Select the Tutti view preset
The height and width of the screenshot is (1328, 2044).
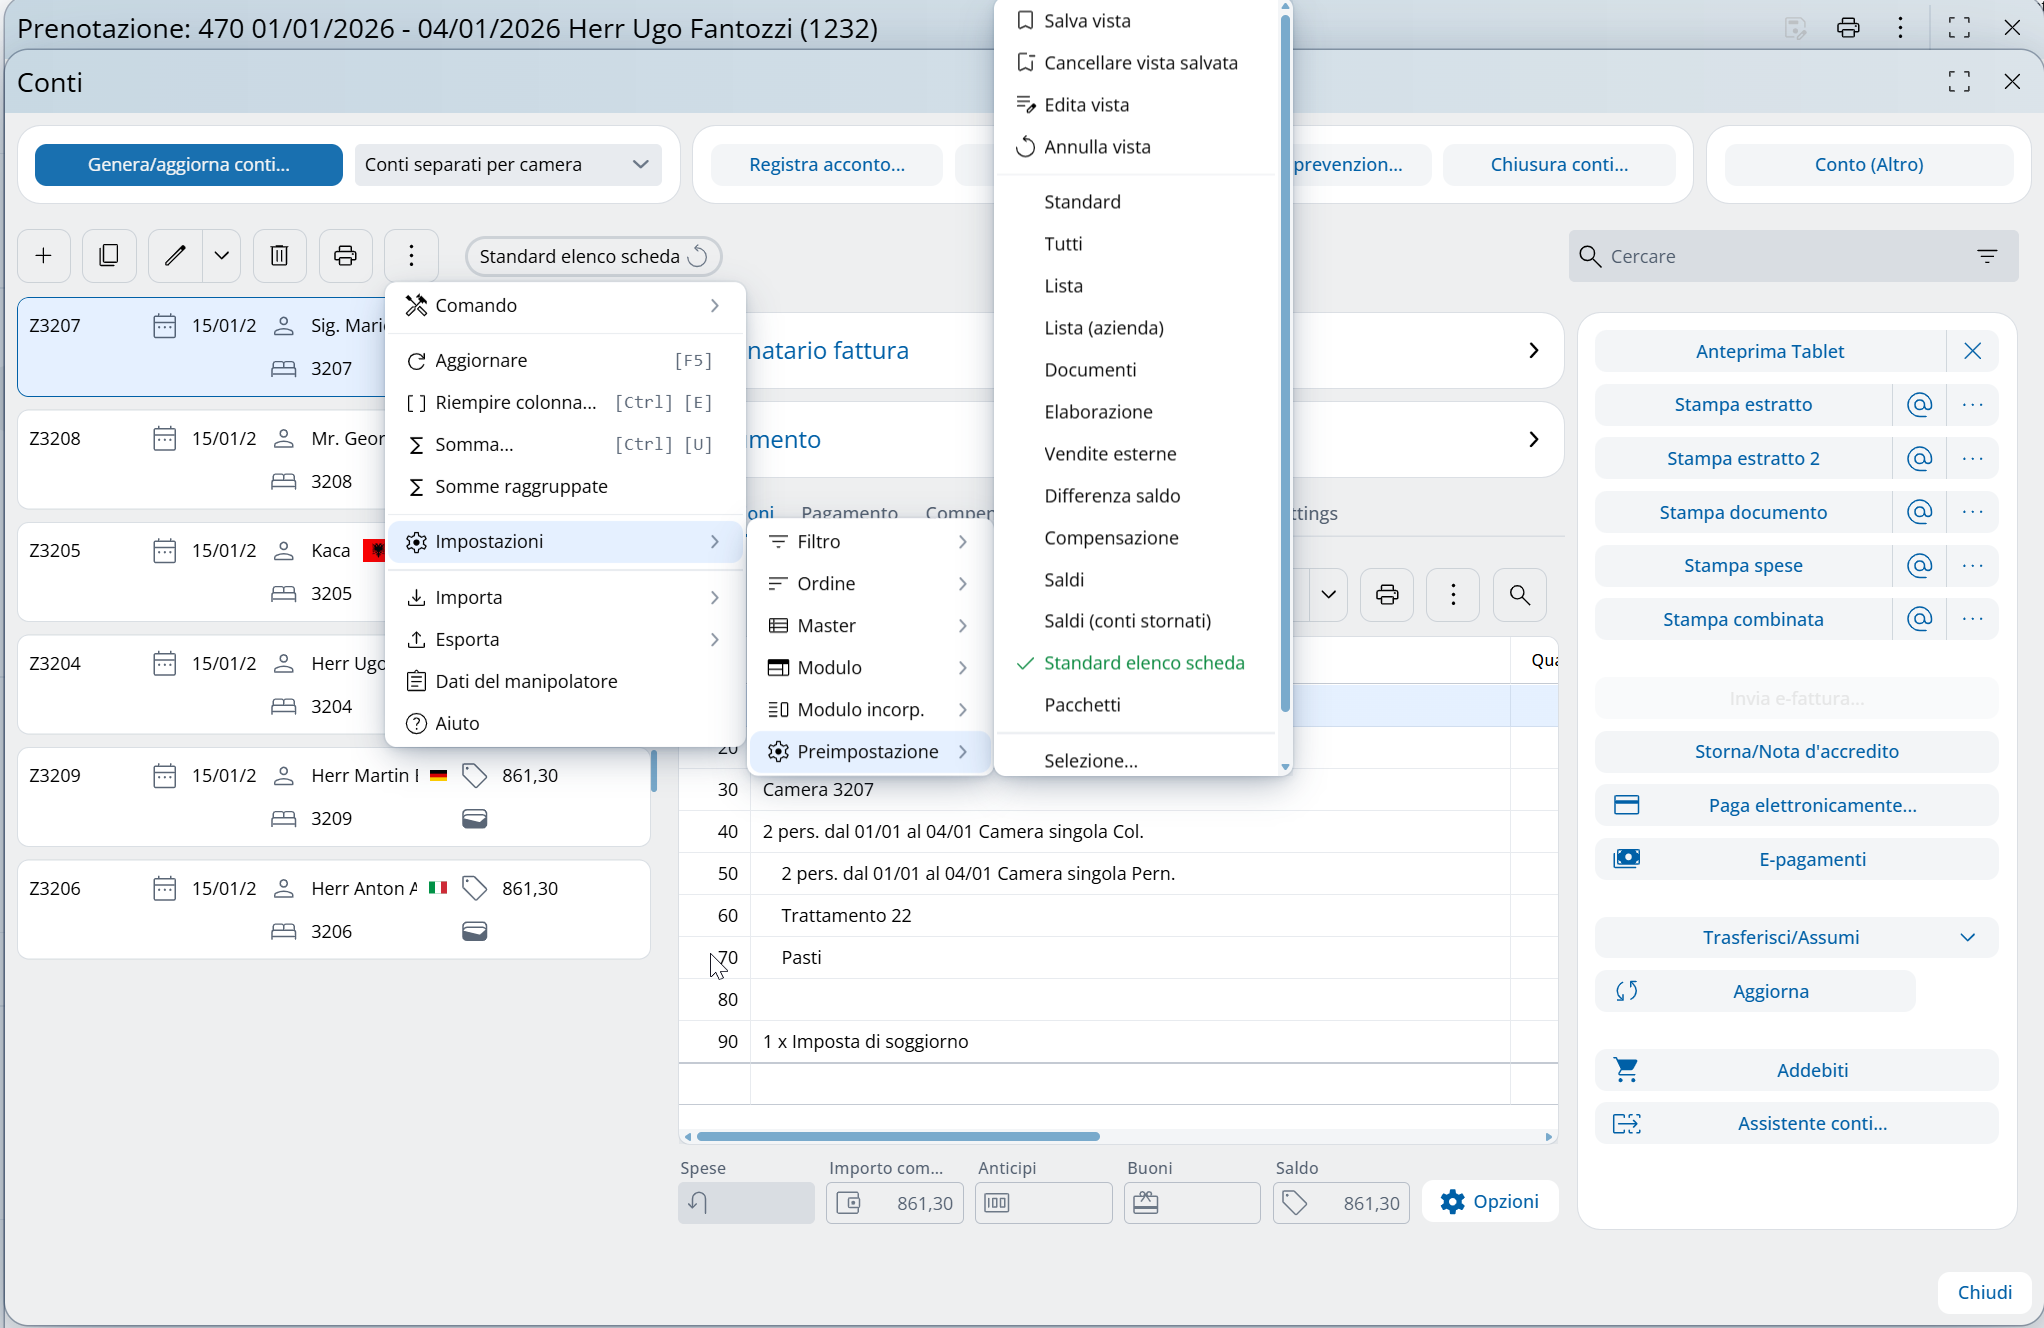coord(1063,244)
